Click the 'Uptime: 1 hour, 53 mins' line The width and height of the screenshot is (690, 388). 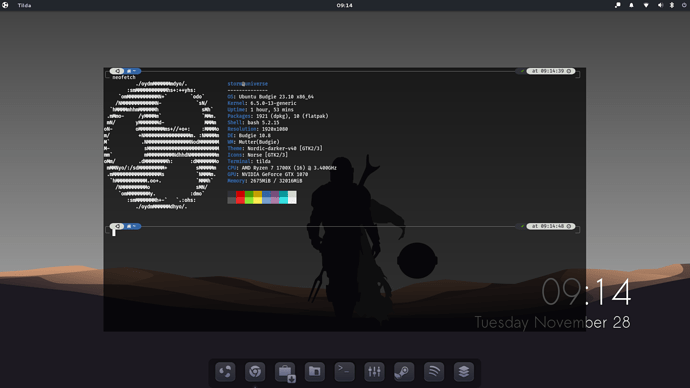click(261, 110)
